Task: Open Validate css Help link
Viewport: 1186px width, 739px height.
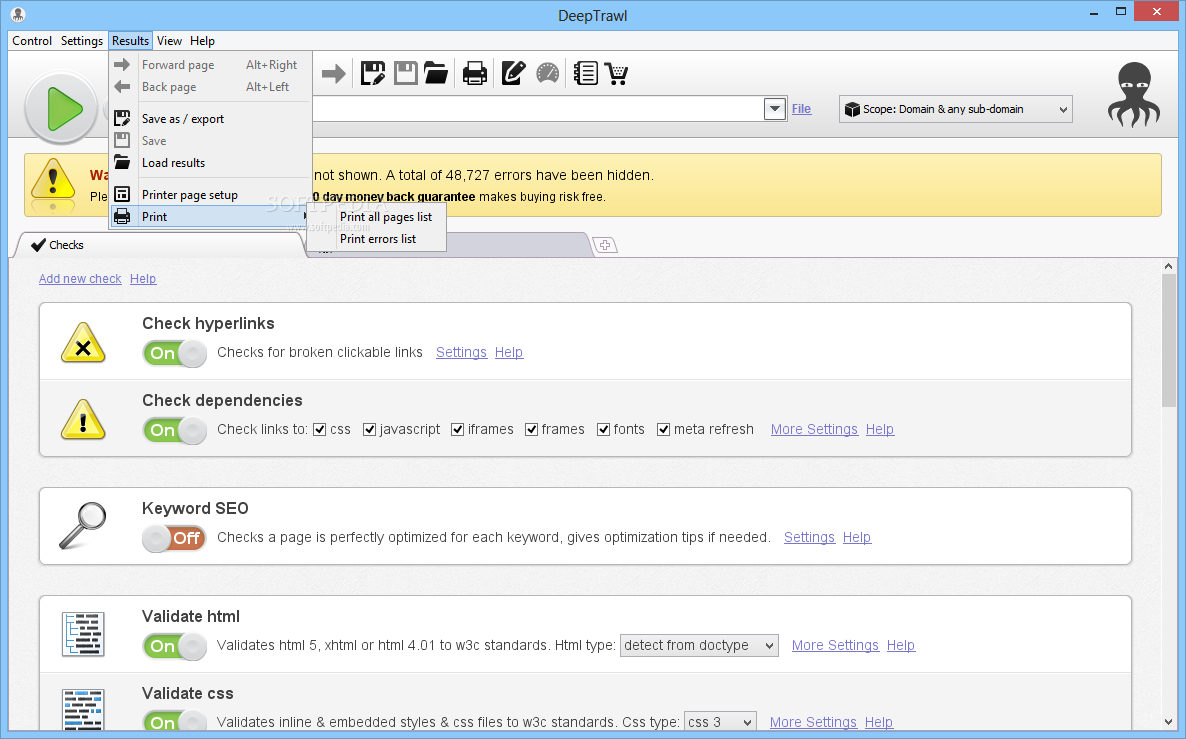Action: coord(879,722)
